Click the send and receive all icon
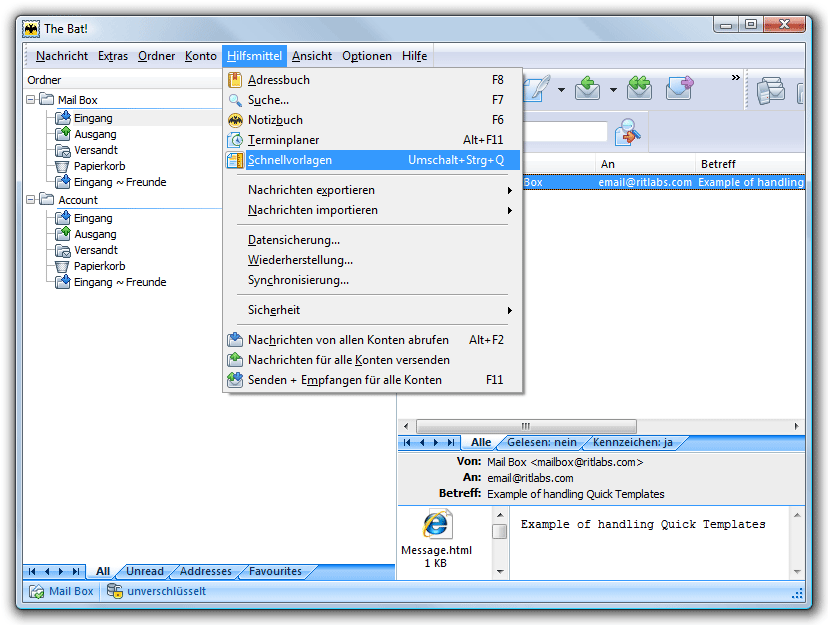 click(235, 380)
